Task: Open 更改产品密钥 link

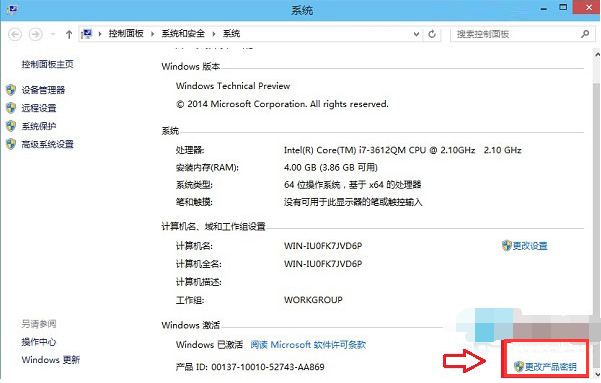Action: tap(545, 367)
